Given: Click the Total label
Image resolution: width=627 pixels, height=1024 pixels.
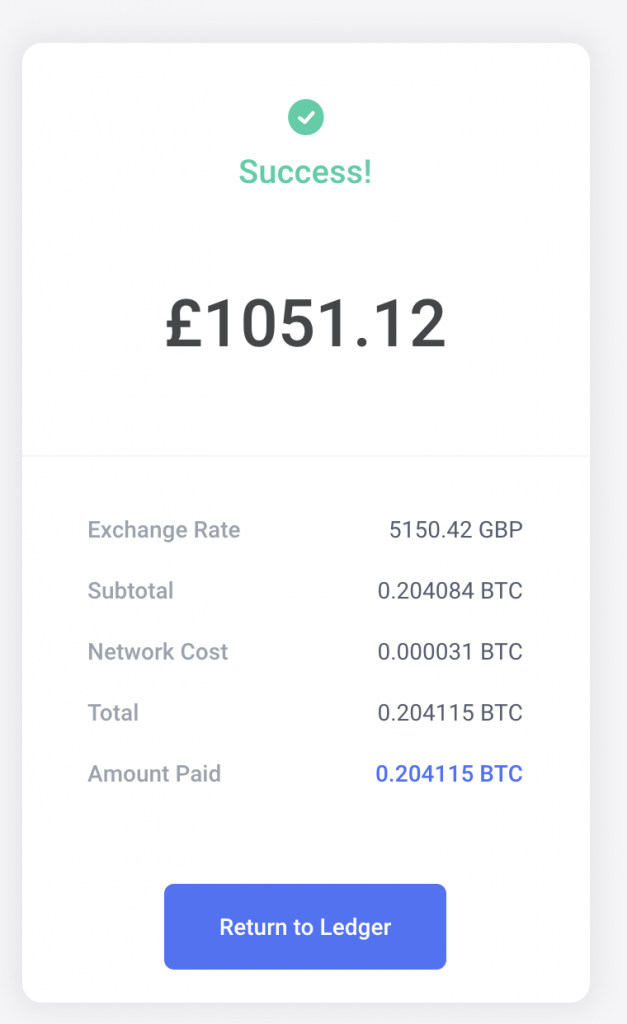Looking at the screenshot, I should click(113, 713).
